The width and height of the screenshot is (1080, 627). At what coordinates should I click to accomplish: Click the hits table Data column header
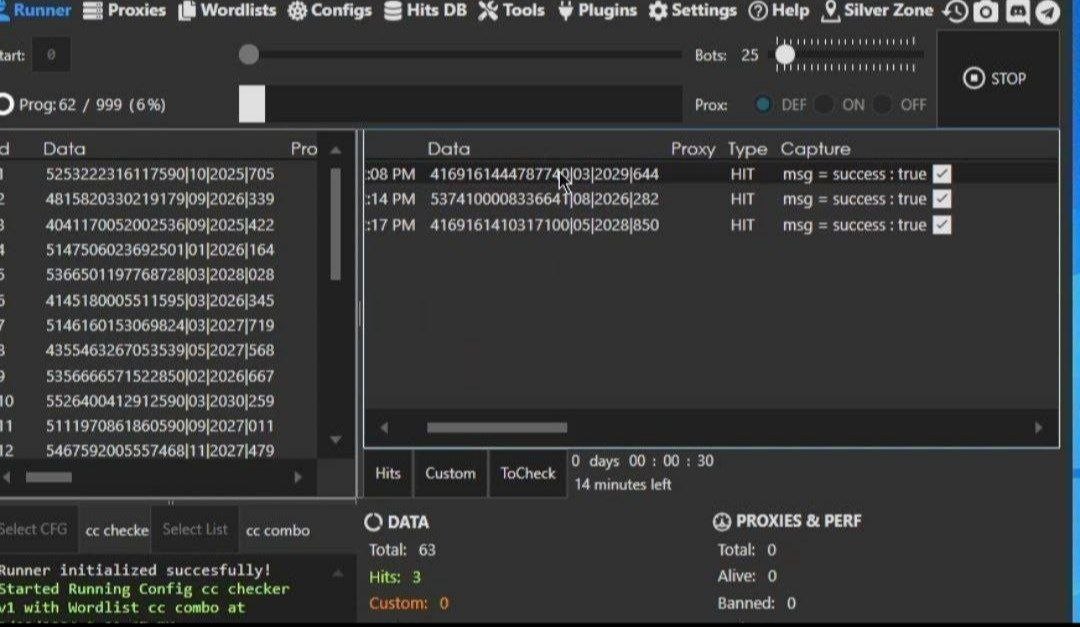point(448,149)
